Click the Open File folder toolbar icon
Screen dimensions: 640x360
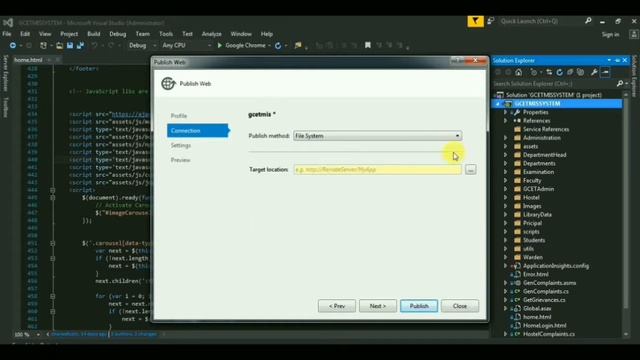click(60, 46)
